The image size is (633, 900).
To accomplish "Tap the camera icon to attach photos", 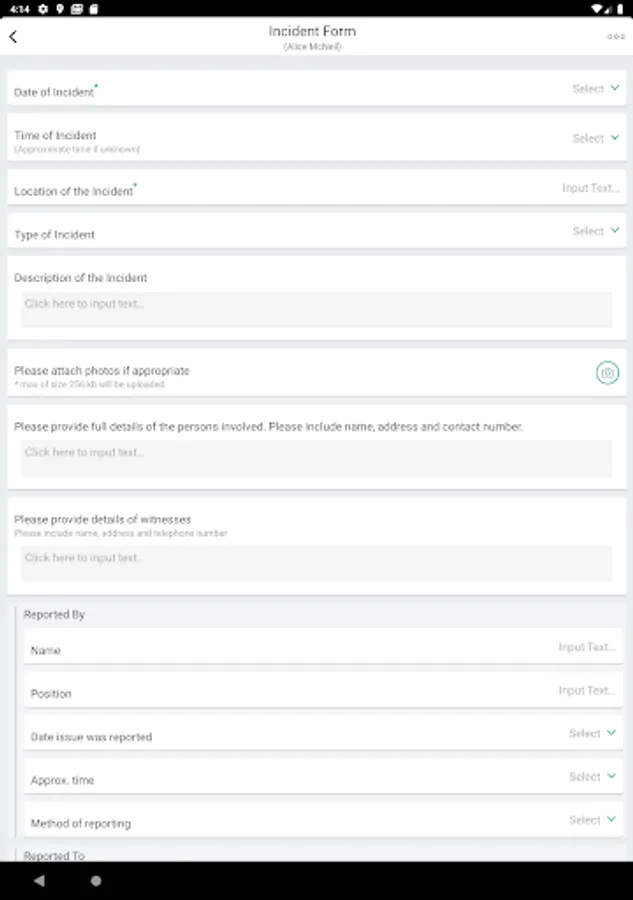I will click(x=607, y=373).
